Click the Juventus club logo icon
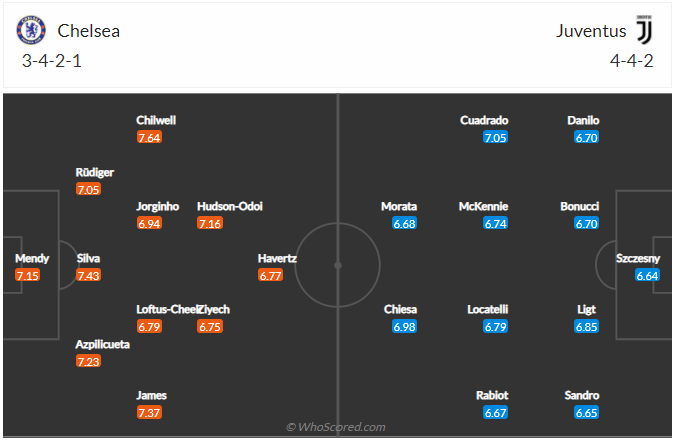The image size is (673, 444). [x=643, y=30]
